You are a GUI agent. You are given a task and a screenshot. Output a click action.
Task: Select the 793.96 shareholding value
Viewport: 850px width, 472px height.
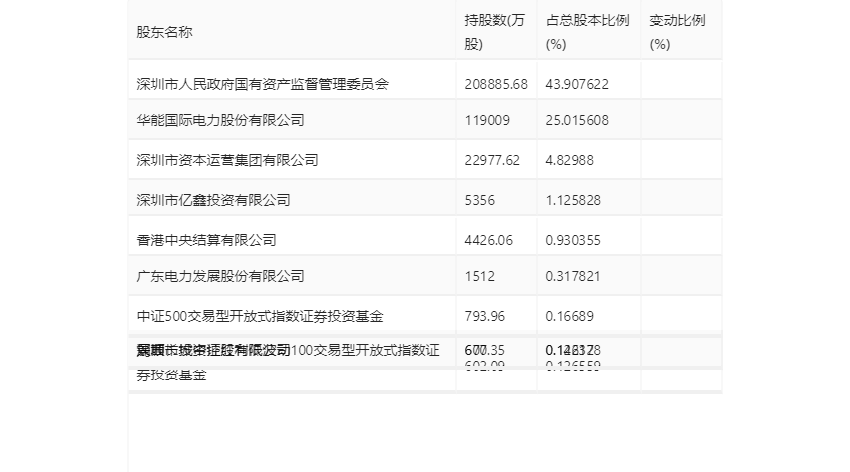[x=484, y=316]
